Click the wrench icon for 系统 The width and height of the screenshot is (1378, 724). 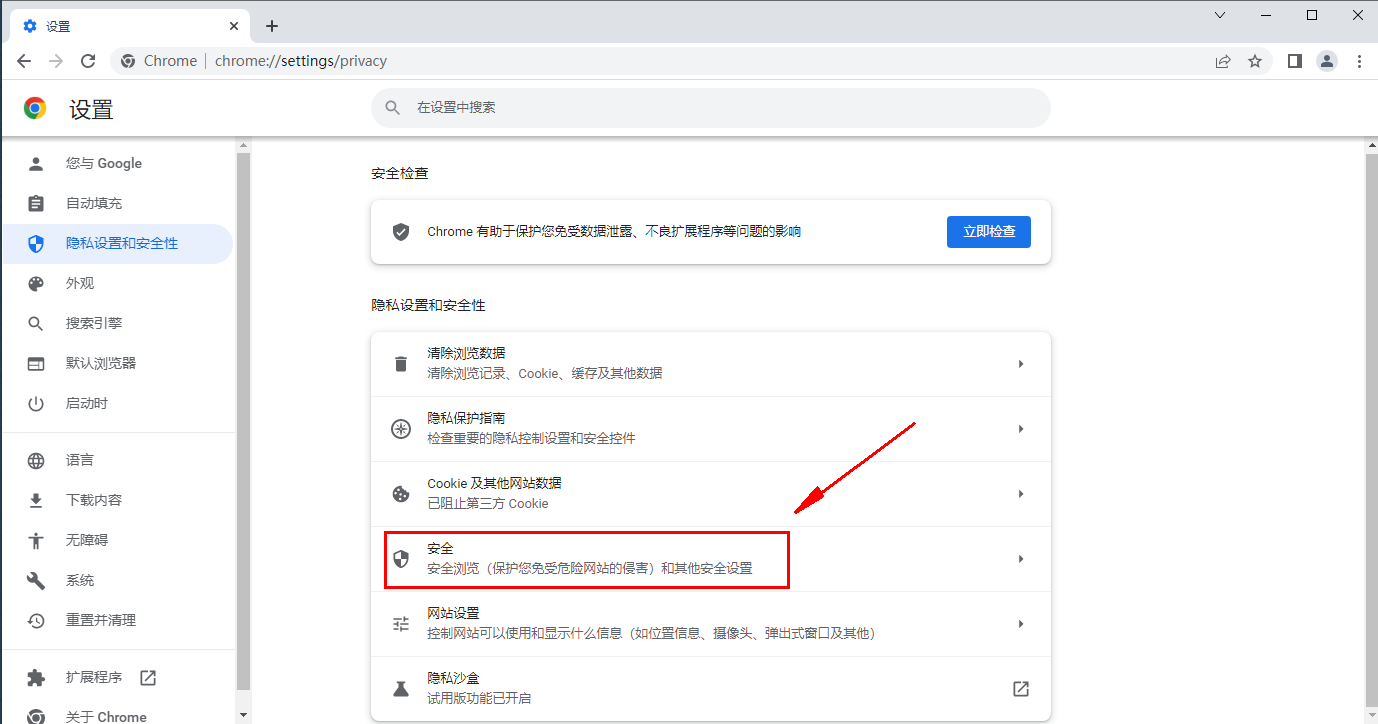tap(36, 580)
